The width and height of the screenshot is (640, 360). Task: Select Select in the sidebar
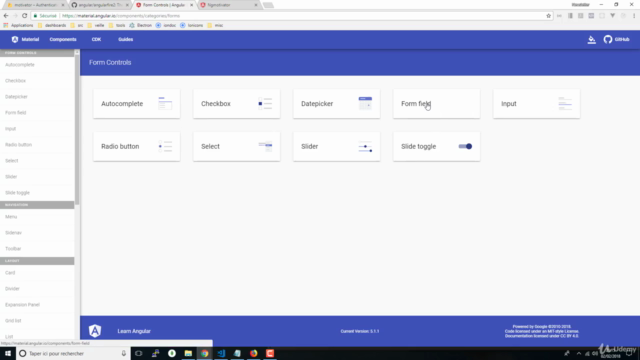(x=37, y=160)
